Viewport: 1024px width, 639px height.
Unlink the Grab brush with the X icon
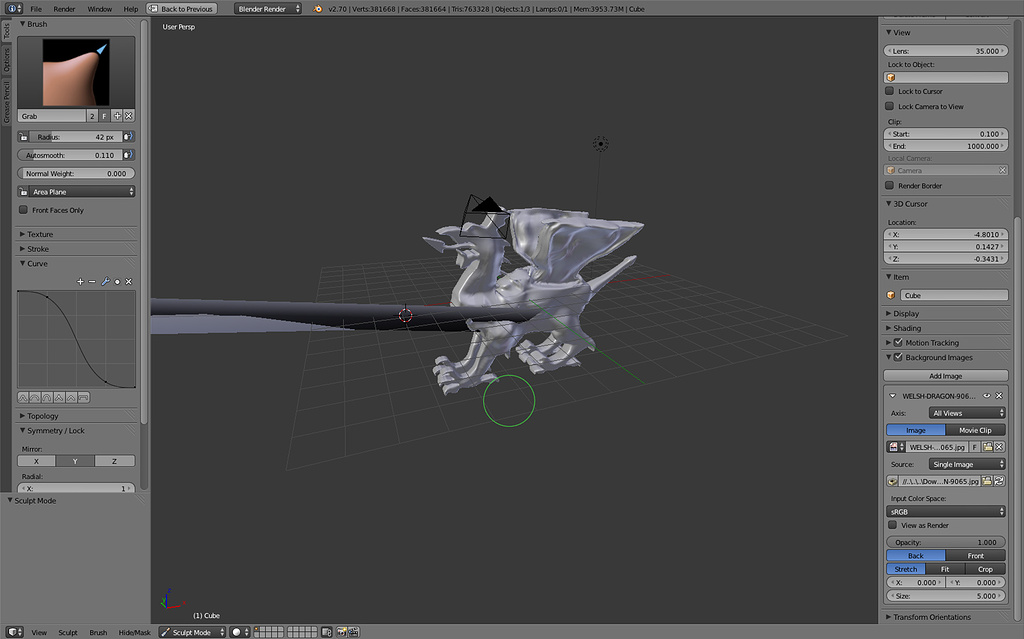129,116
